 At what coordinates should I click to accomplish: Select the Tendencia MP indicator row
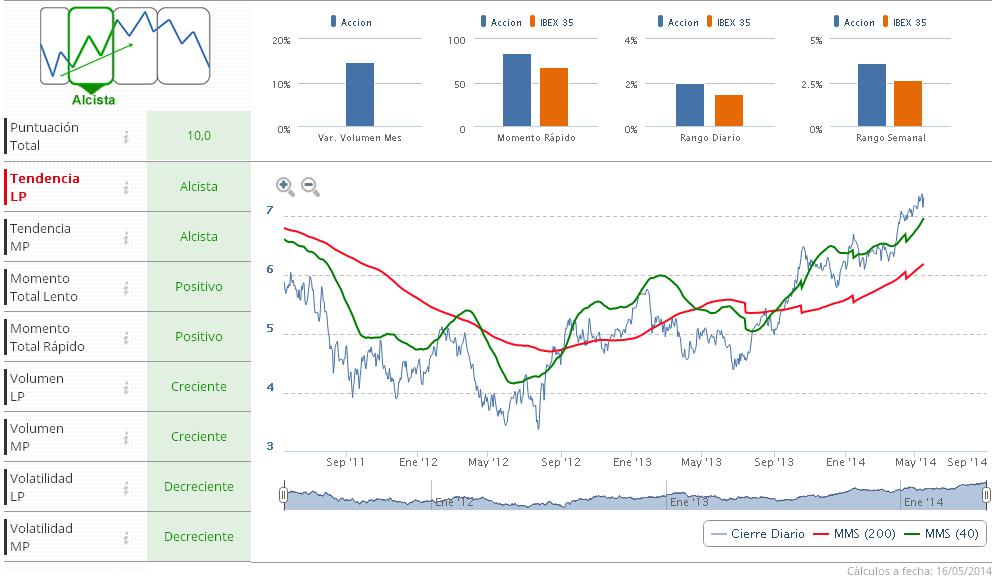[127, 237]
